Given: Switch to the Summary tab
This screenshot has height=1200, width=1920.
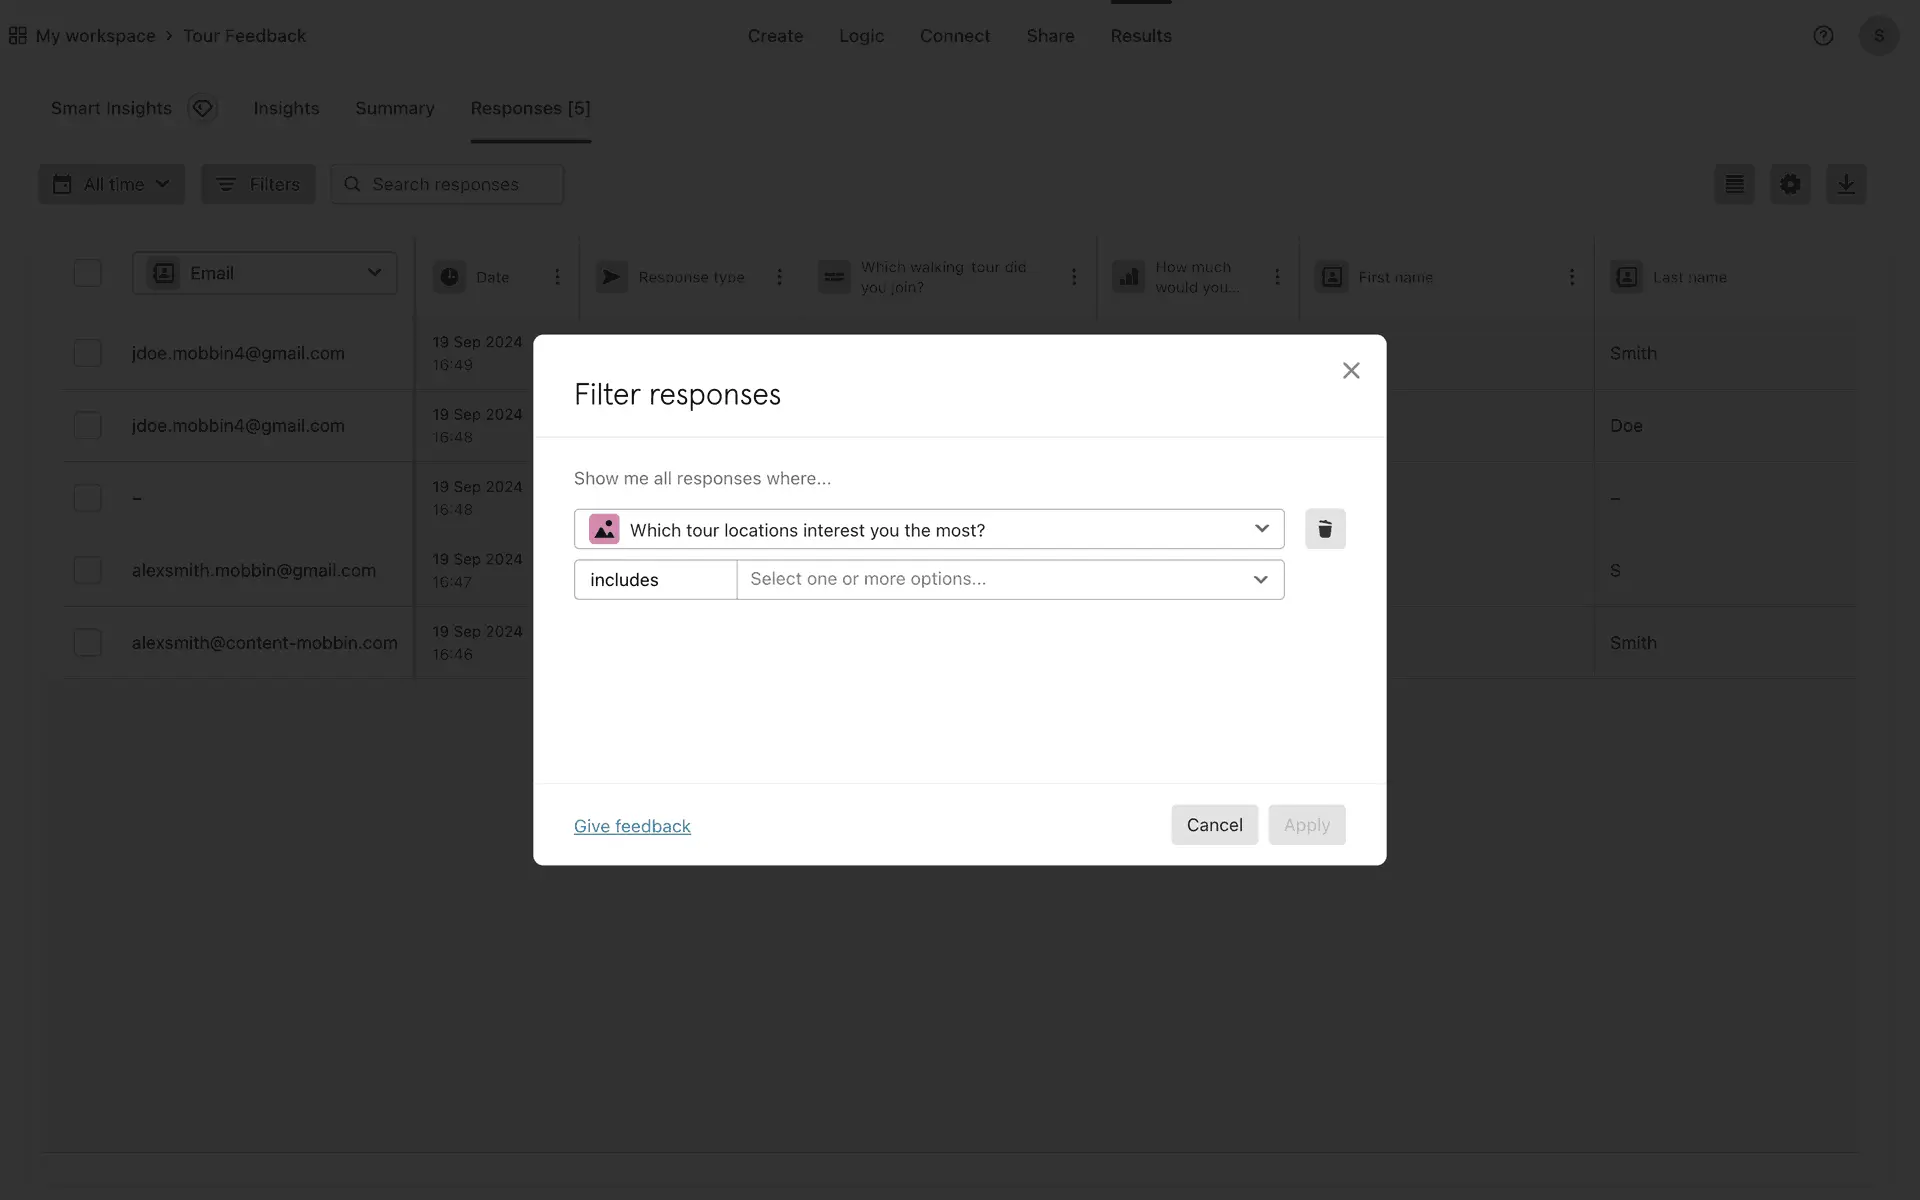Looking at the screenshot, I should pos(394,108).
